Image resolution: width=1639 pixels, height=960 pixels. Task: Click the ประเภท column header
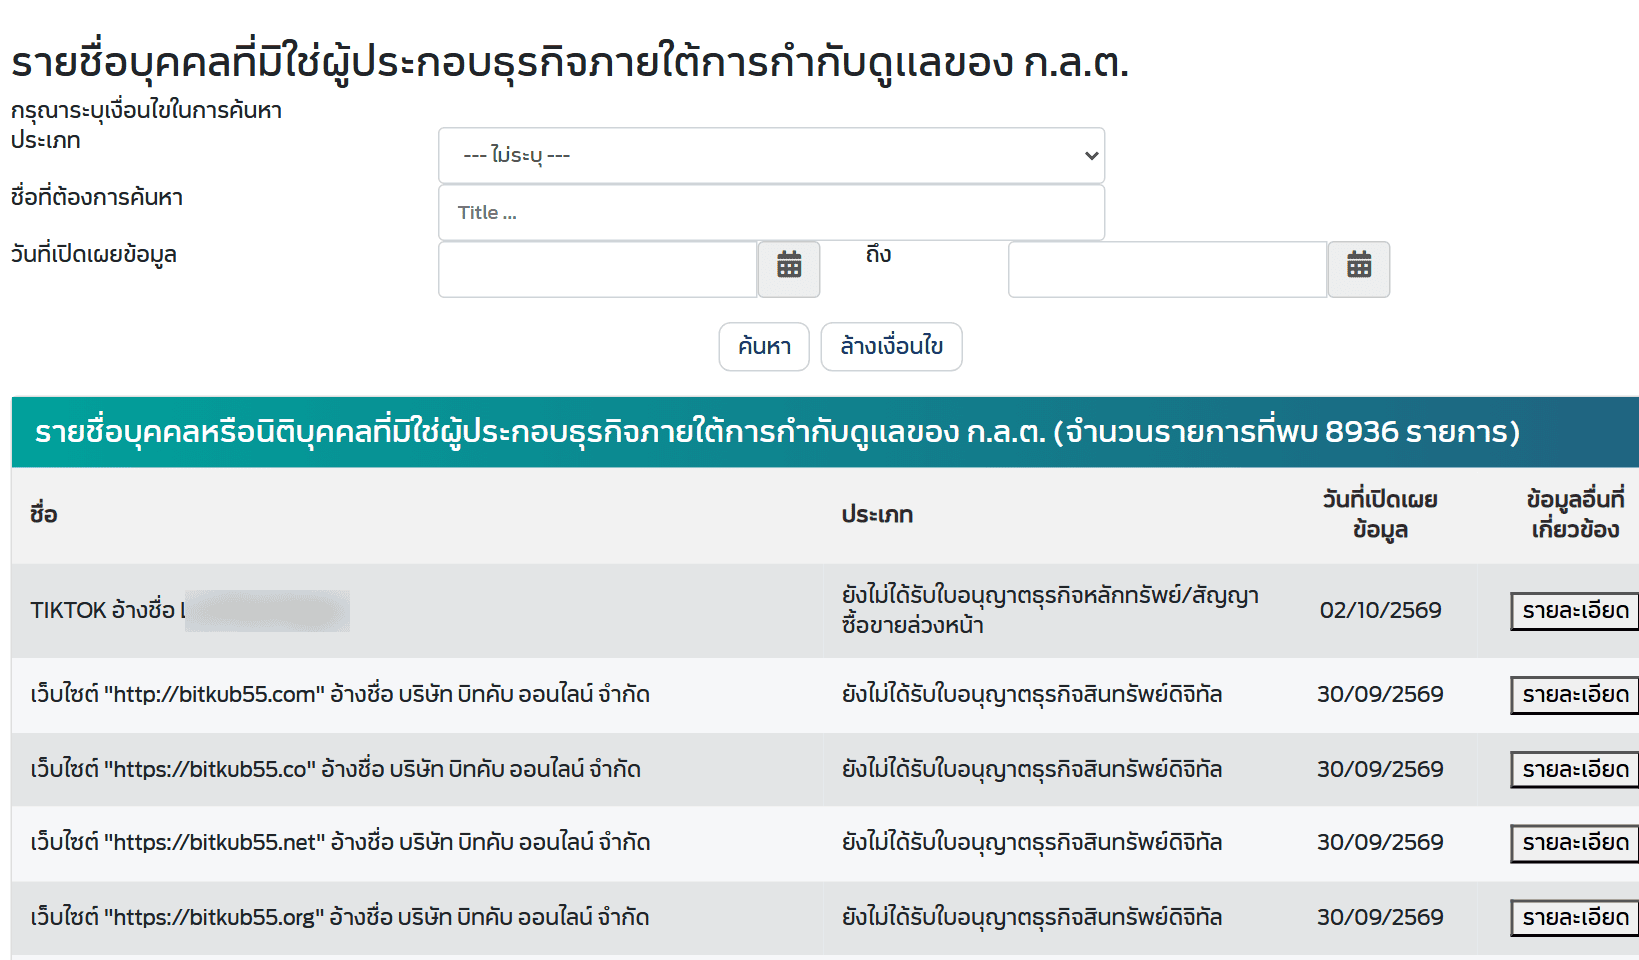pyautogui.click(x=877, y=514)
